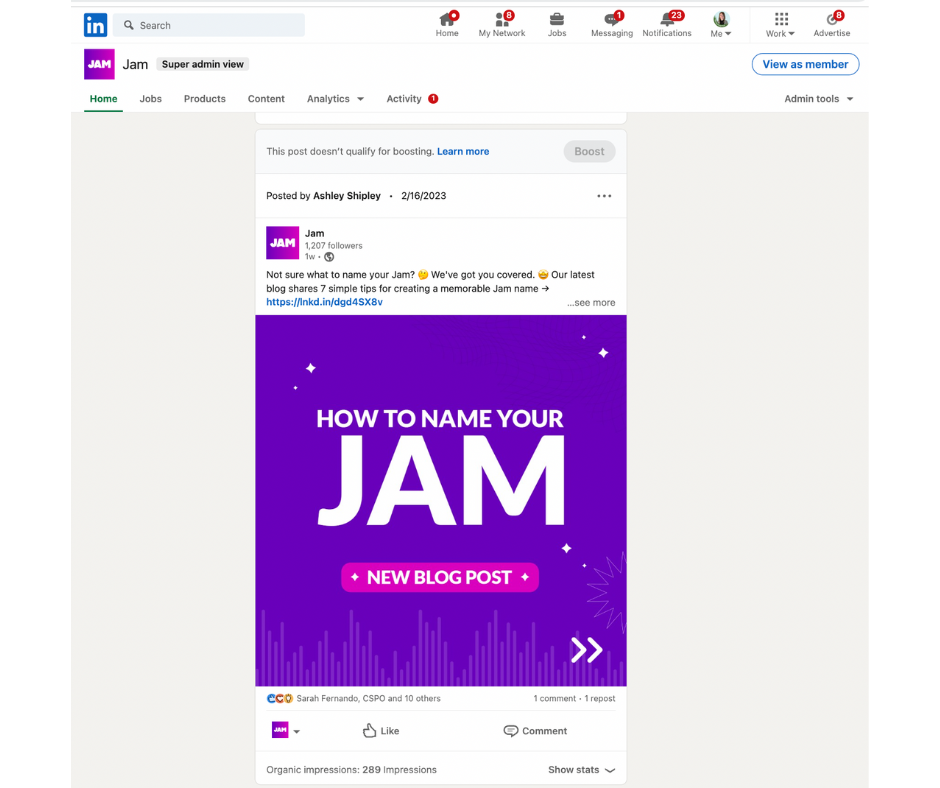The width and height of the screenshot is (940, 788).
Task: Switch acting identity via Jam avatar dropdown
Action: 285,730
